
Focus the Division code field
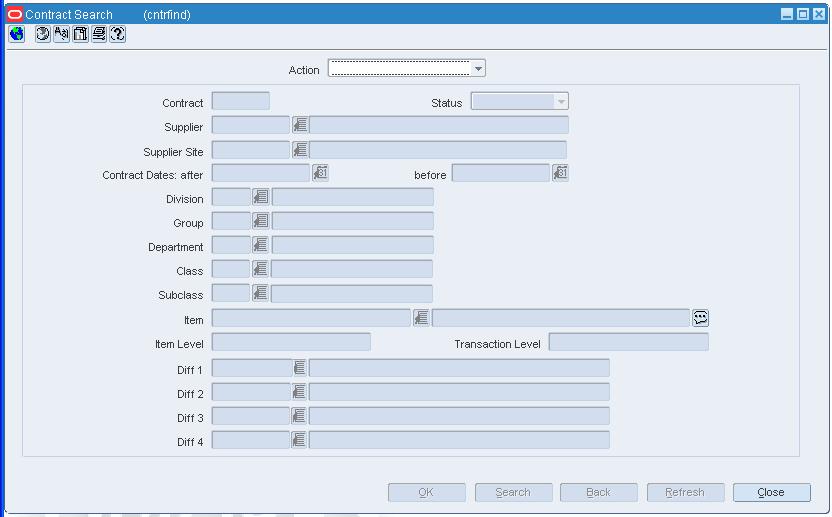point(231,197)
